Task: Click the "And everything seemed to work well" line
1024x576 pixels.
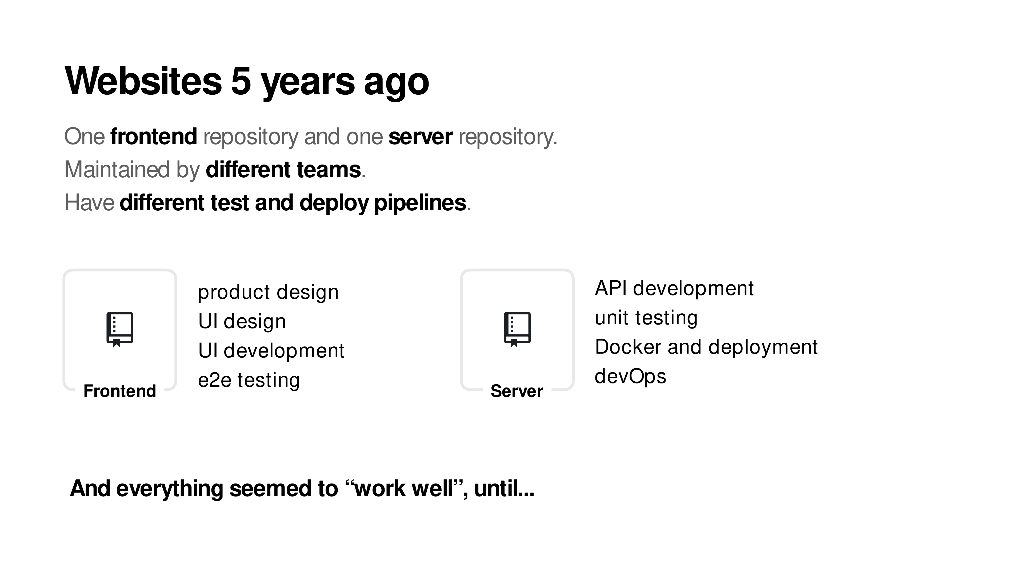Action: point(302,489)
